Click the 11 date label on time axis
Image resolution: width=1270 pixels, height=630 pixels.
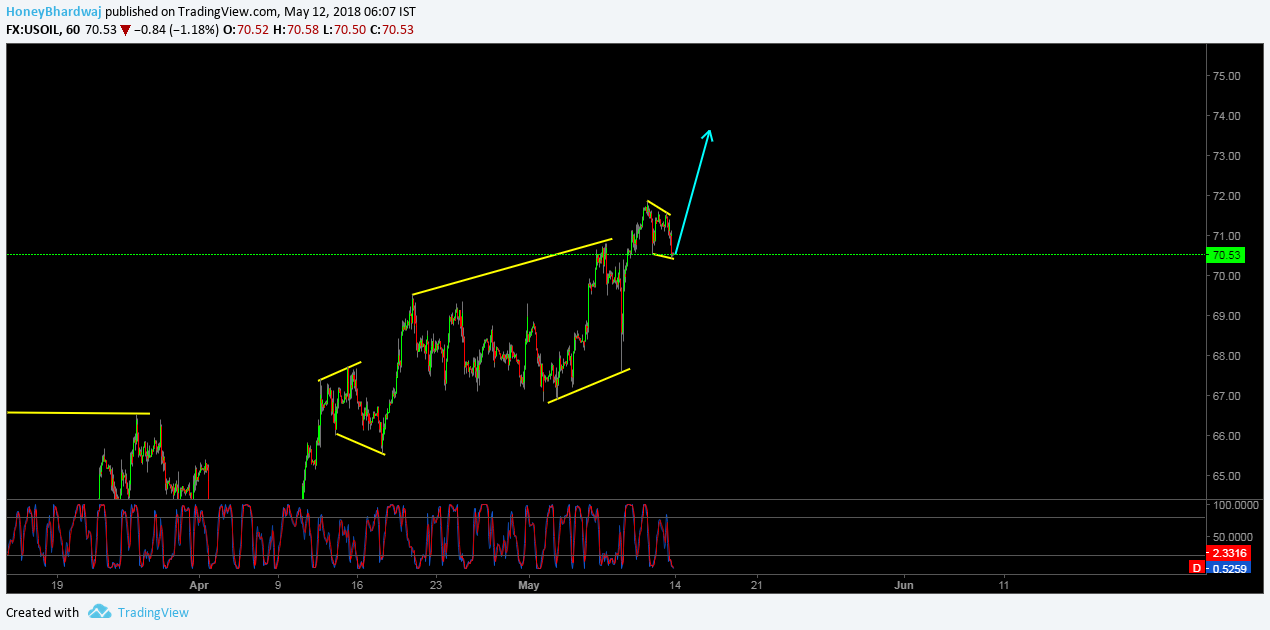click(x=1003, y=585)
